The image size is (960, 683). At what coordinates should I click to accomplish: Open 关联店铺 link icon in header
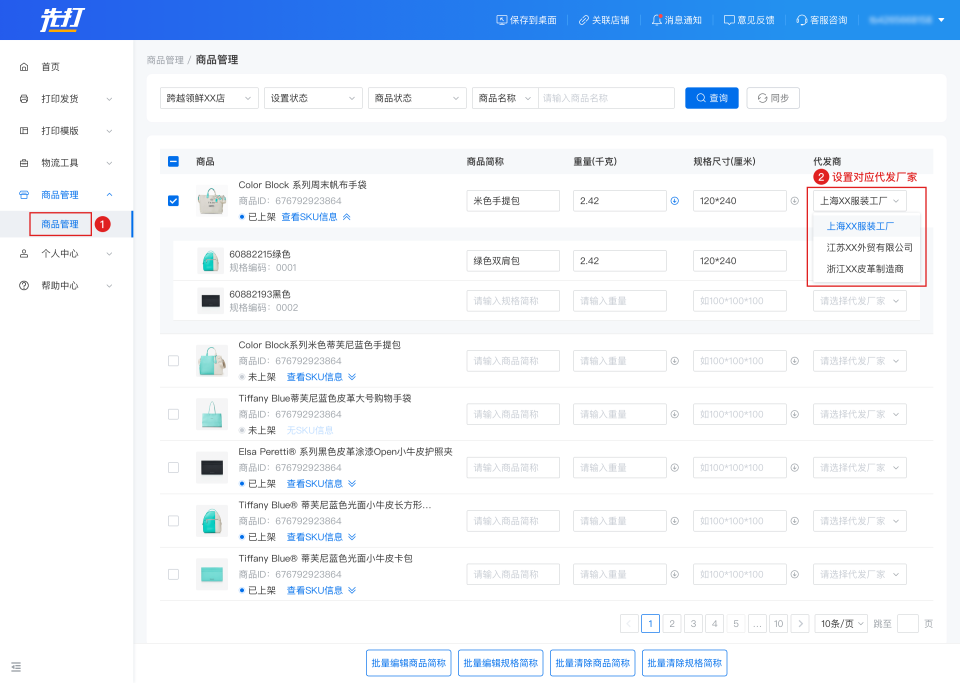[584, 20]
